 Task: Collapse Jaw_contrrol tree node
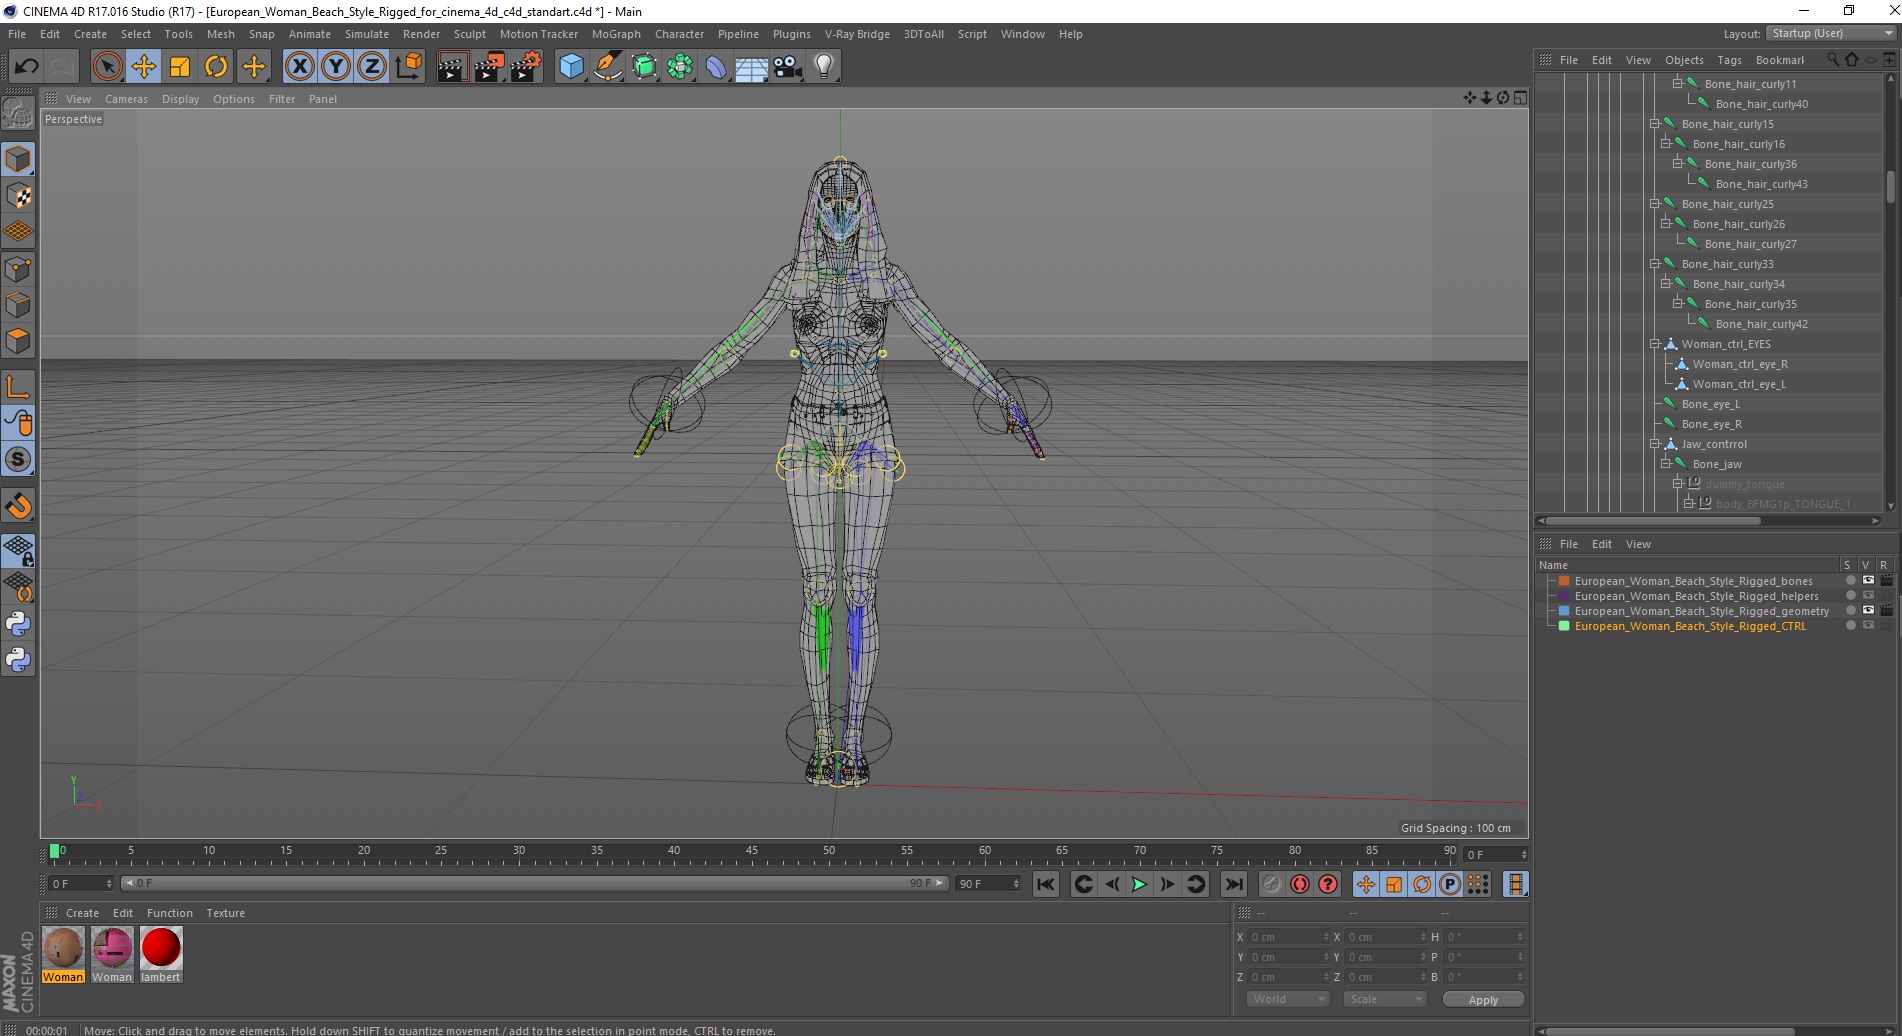[x=1654, y=444]
